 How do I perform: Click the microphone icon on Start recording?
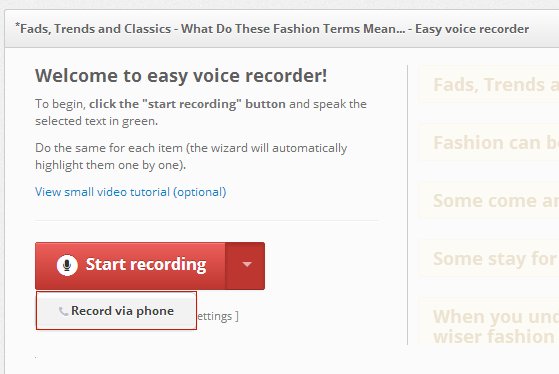67,265
